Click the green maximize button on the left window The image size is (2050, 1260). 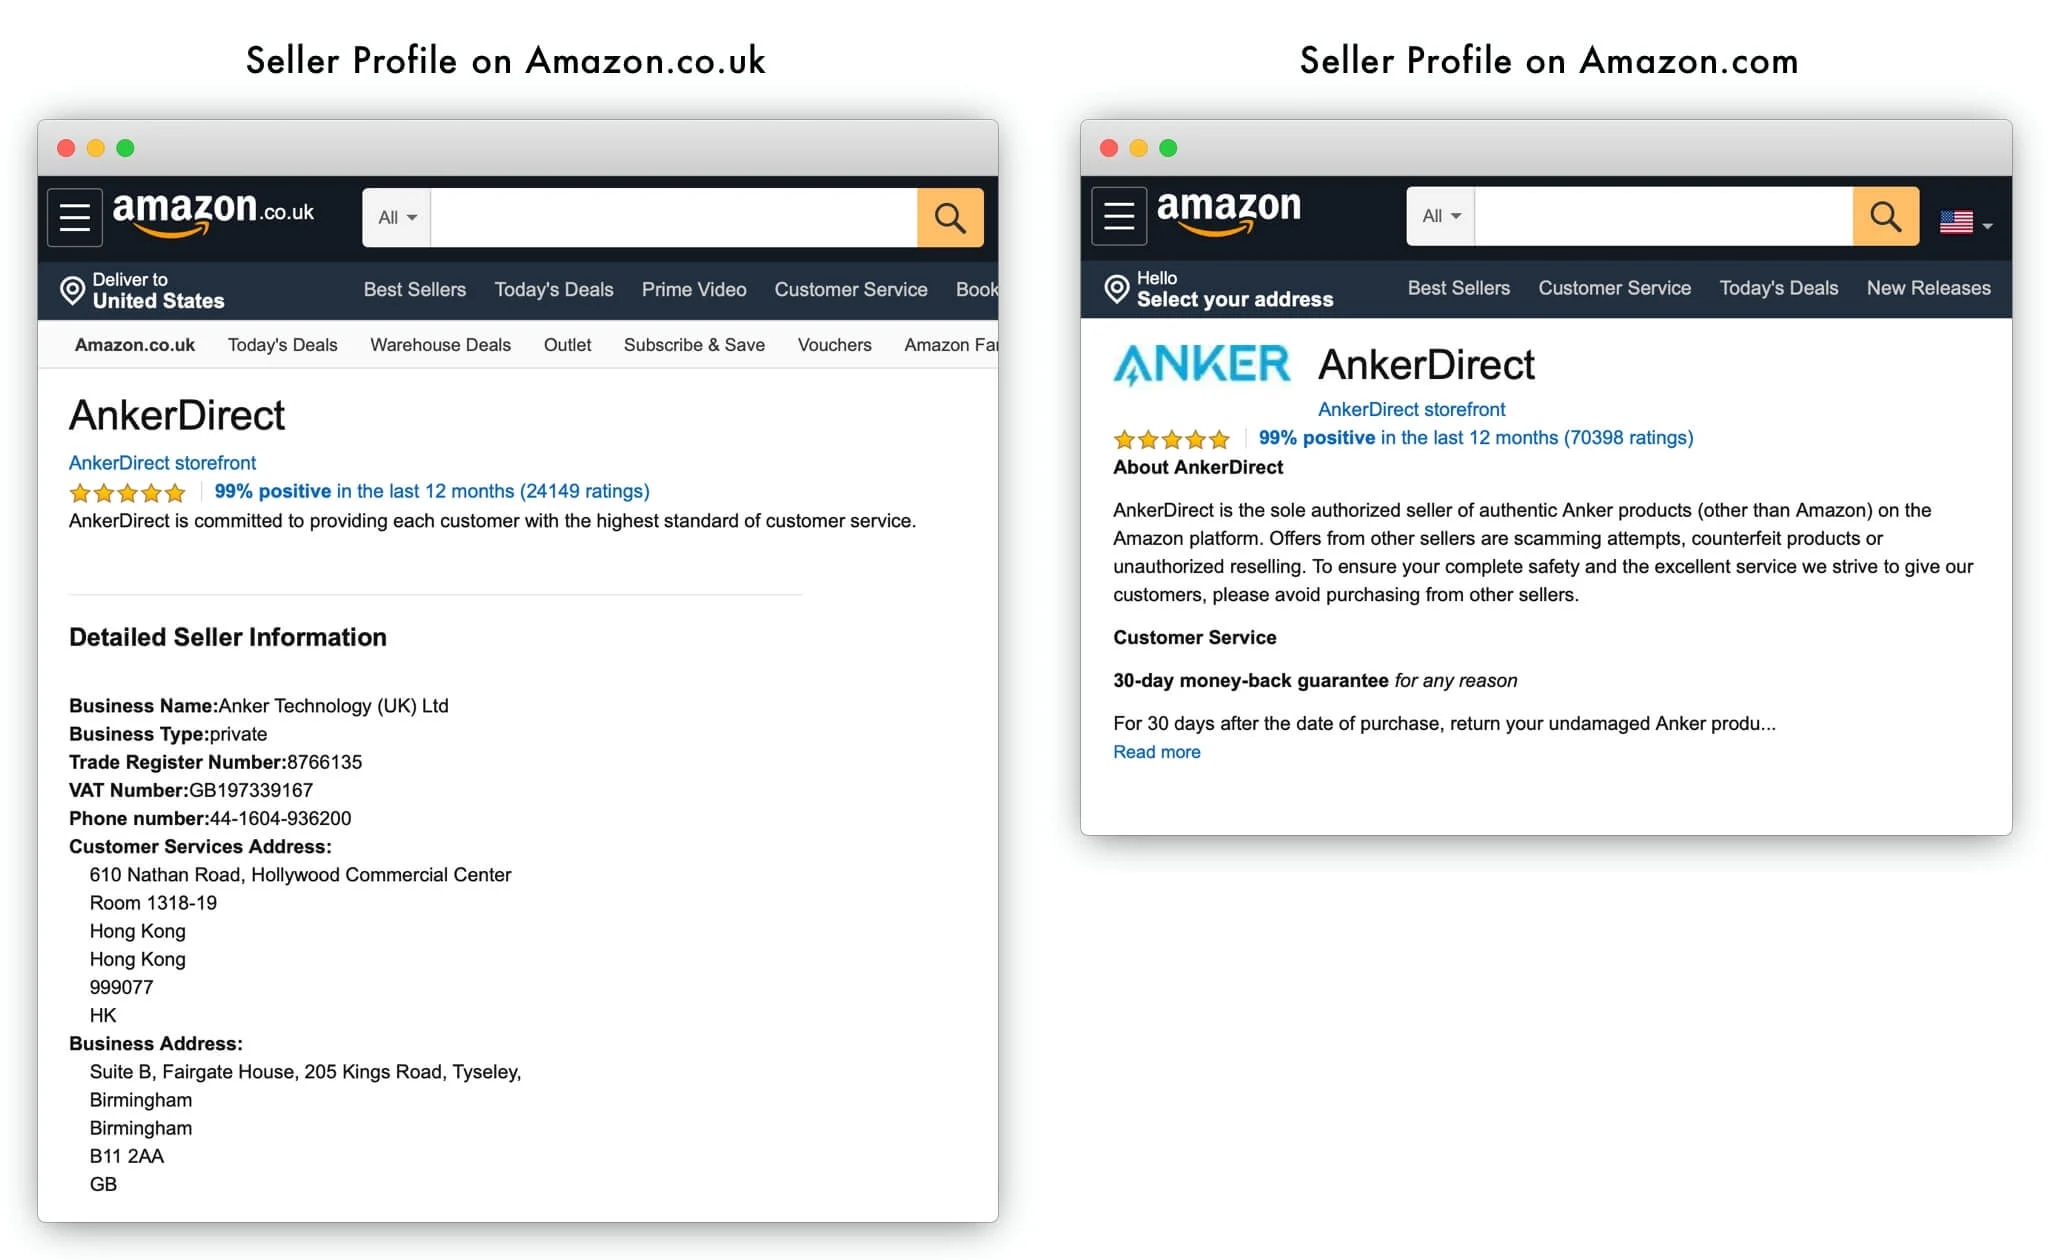[x=125, y=148]
